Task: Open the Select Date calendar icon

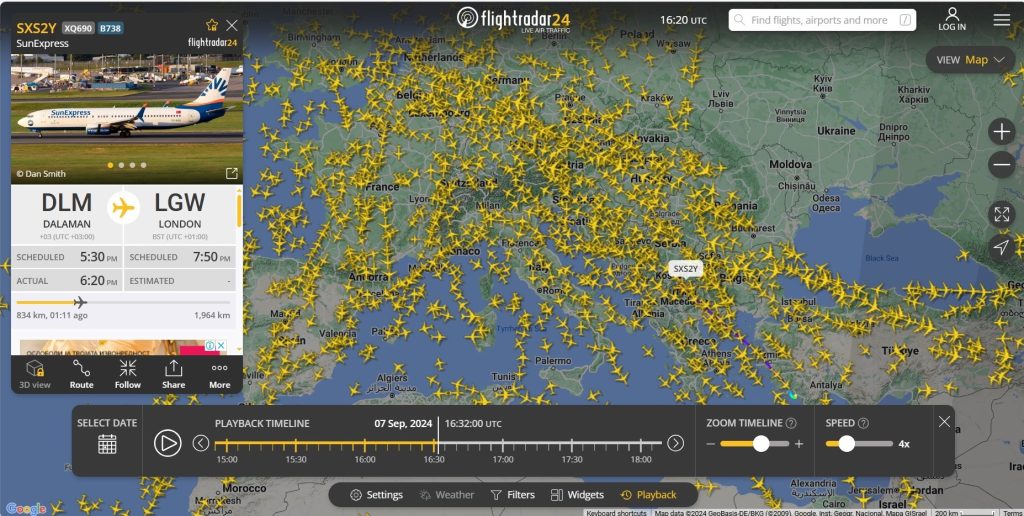Action: pos(107,444)
